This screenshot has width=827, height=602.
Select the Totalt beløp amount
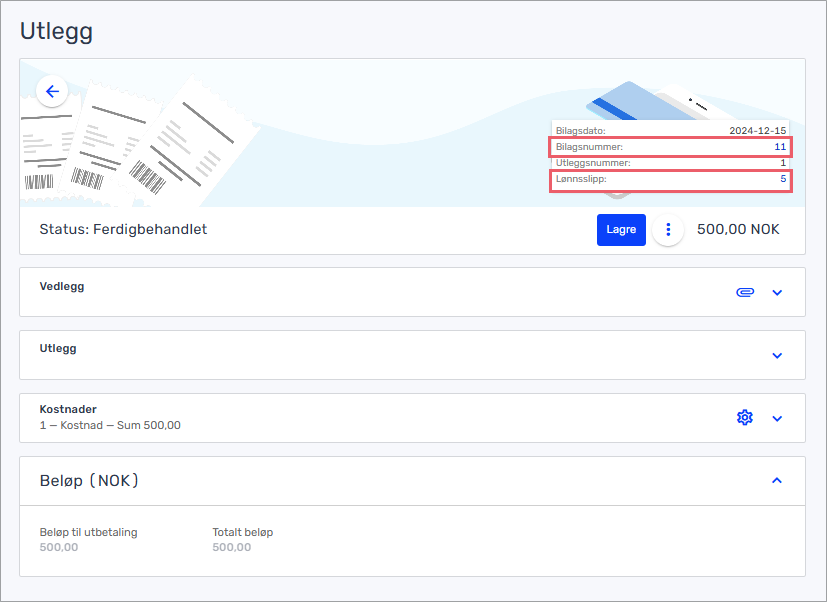coord(232,547)
